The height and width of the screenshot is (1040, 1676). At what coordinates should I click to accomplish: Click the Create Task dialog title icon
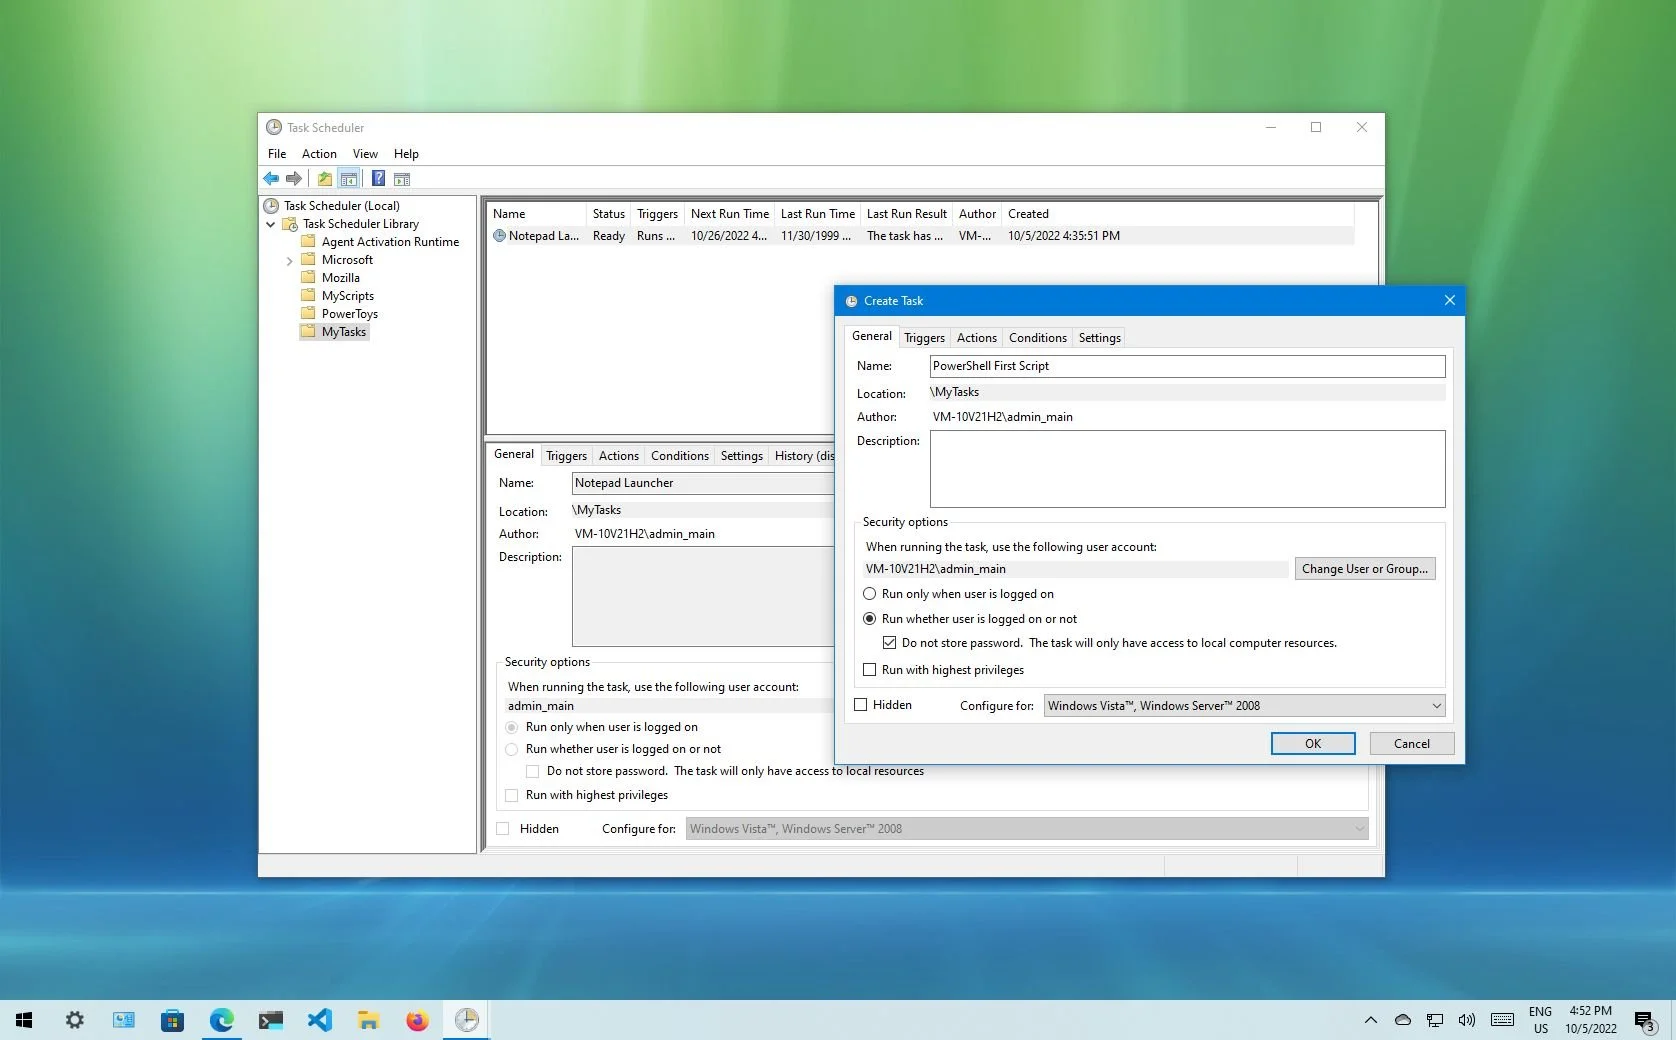[851, 301]
